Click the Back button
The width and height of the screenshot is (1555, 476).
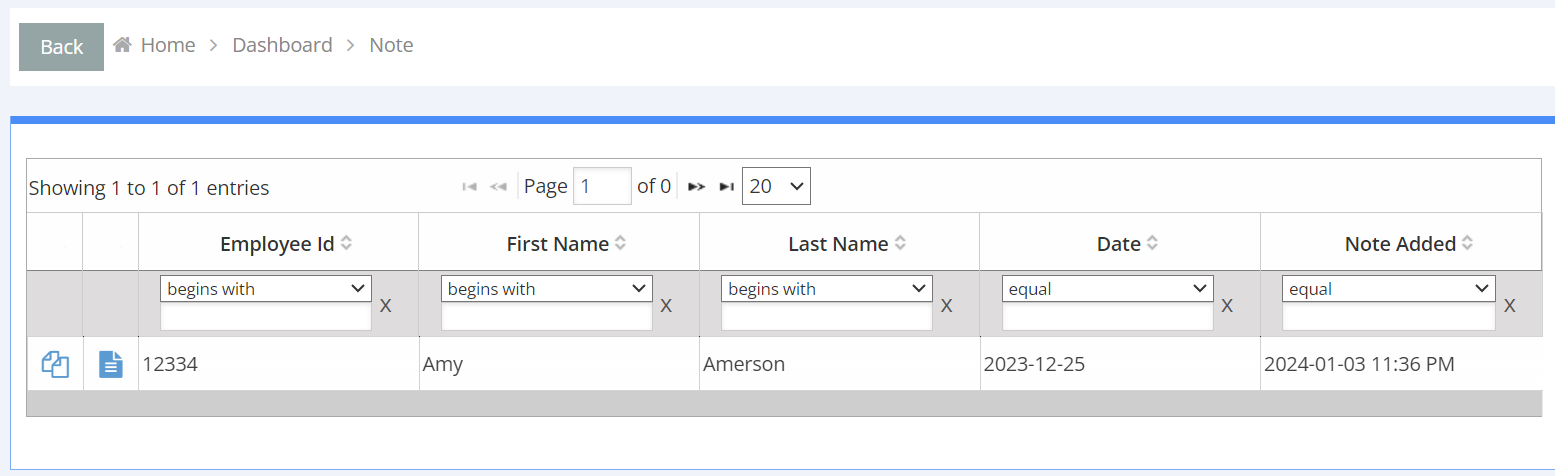tap(61, 47)
